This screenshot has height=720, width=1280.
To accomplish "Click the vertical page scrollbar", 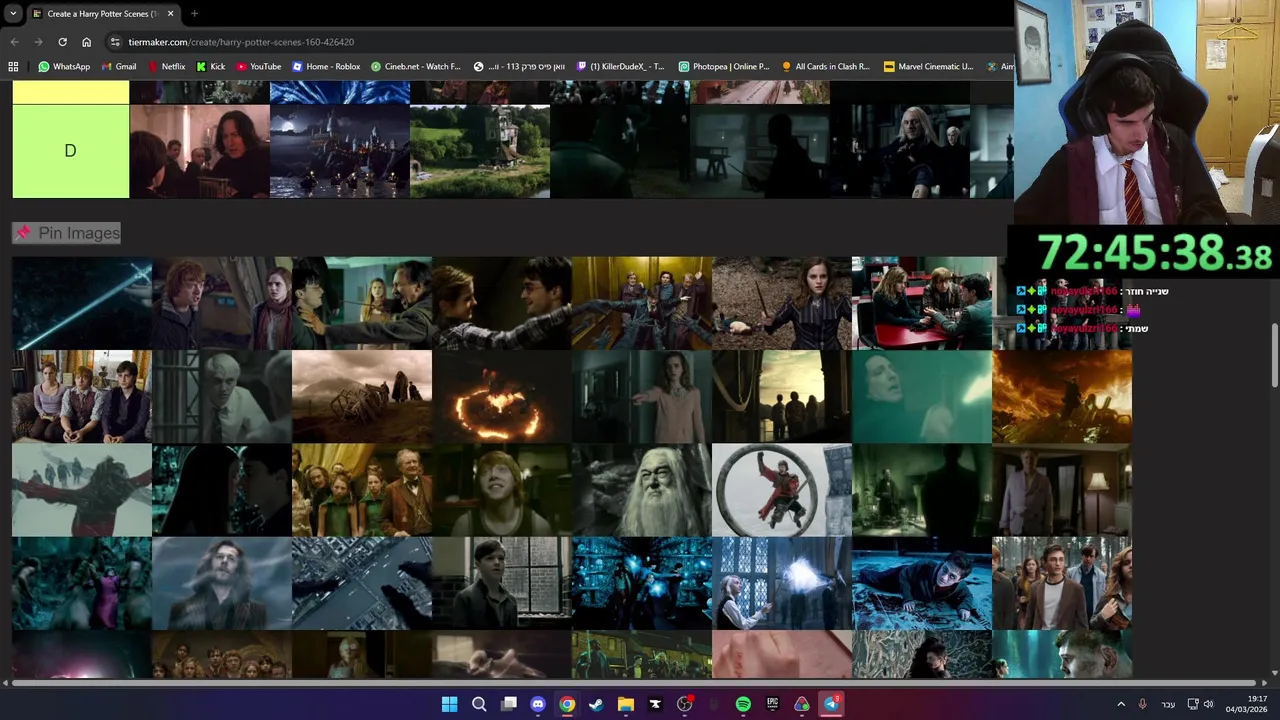I will [1274, 355].
